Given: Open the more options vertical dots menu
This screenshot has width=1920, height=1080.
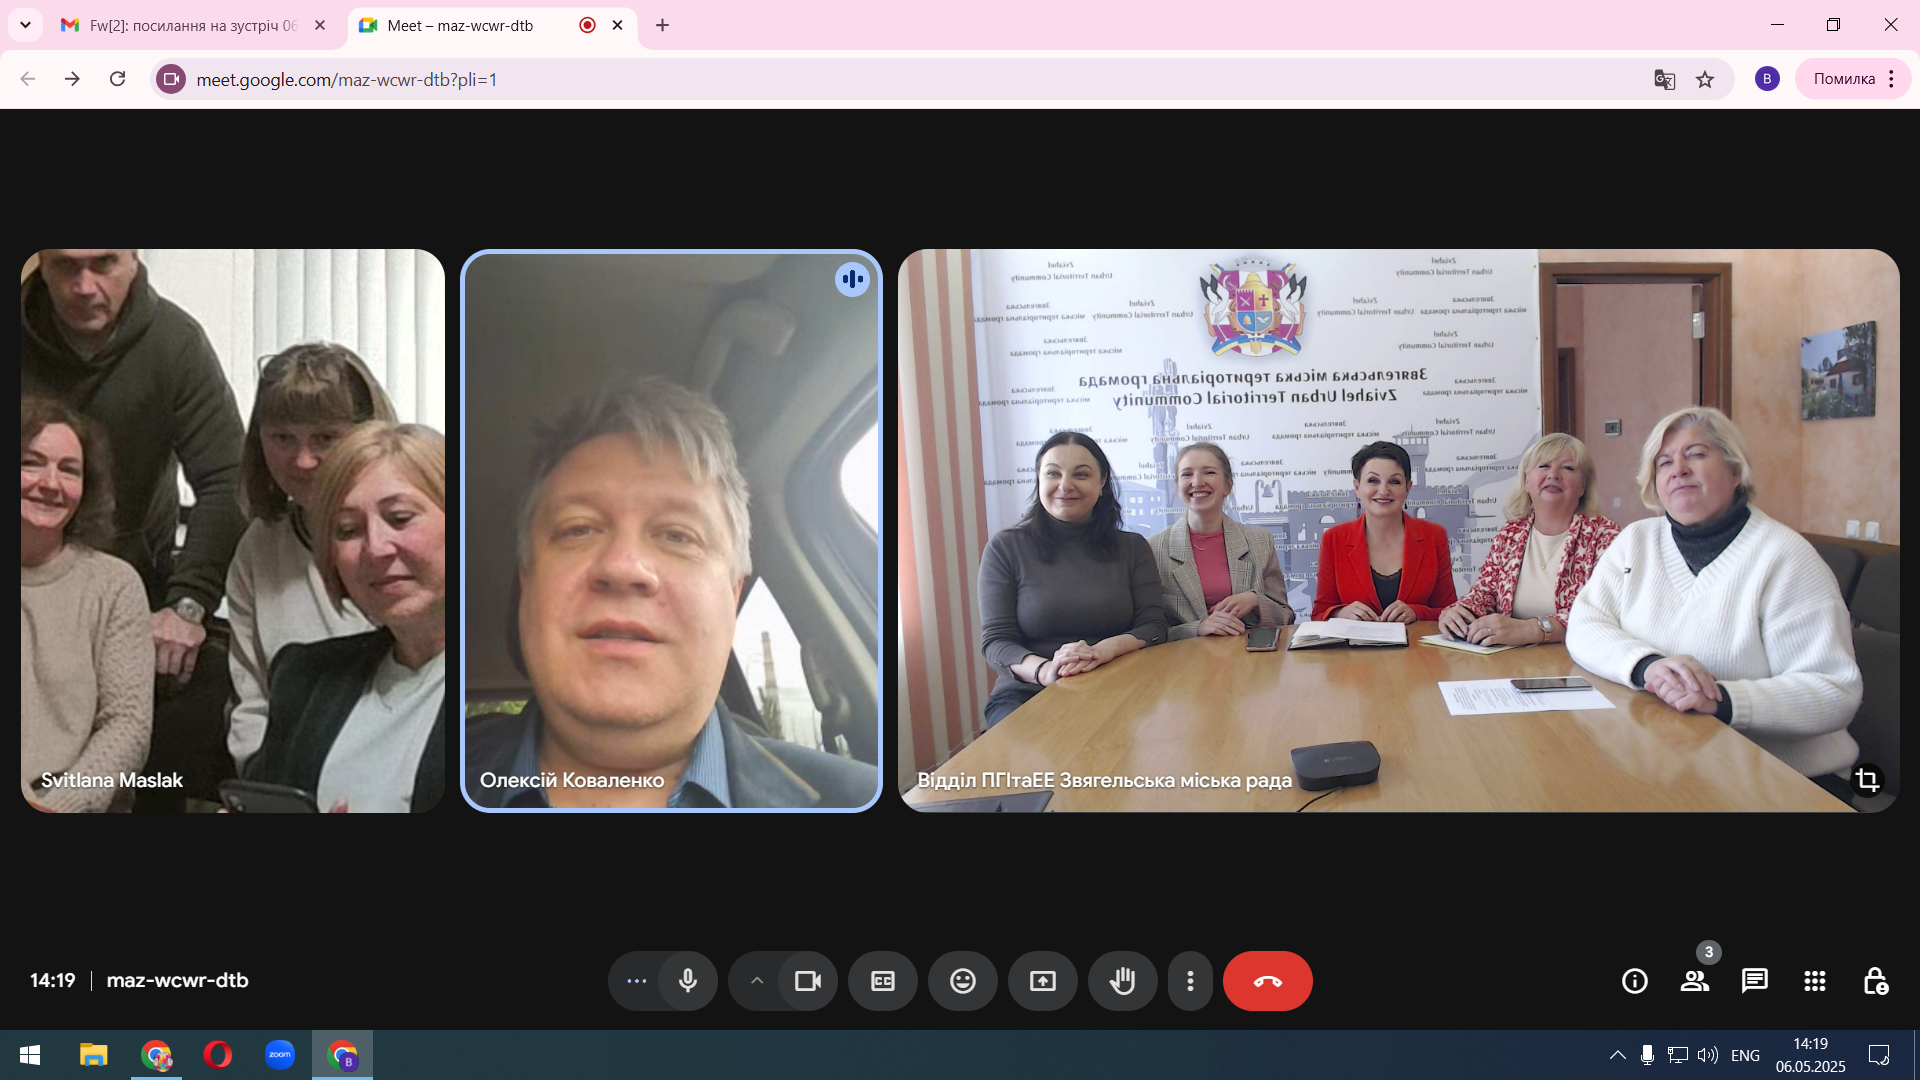Looking at the screenshot, I should [x=1190, y=981].
